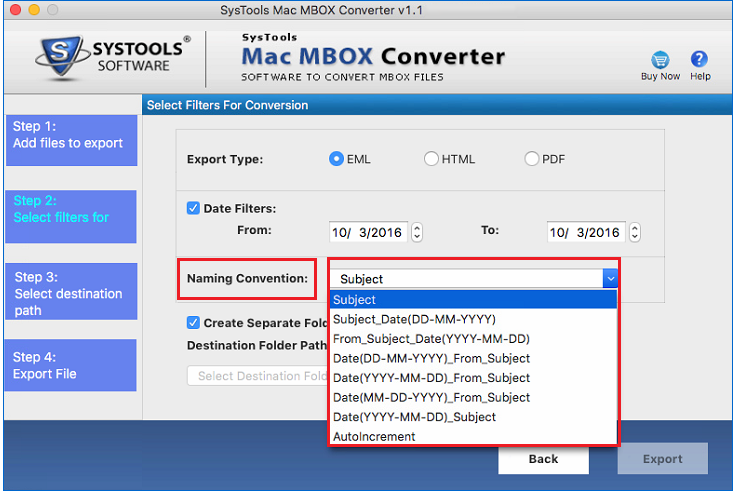The width and height of the screenshot is (736, 491).
Task: Toggle the Create Separate Folder checkbox
Action: point(194,323)
